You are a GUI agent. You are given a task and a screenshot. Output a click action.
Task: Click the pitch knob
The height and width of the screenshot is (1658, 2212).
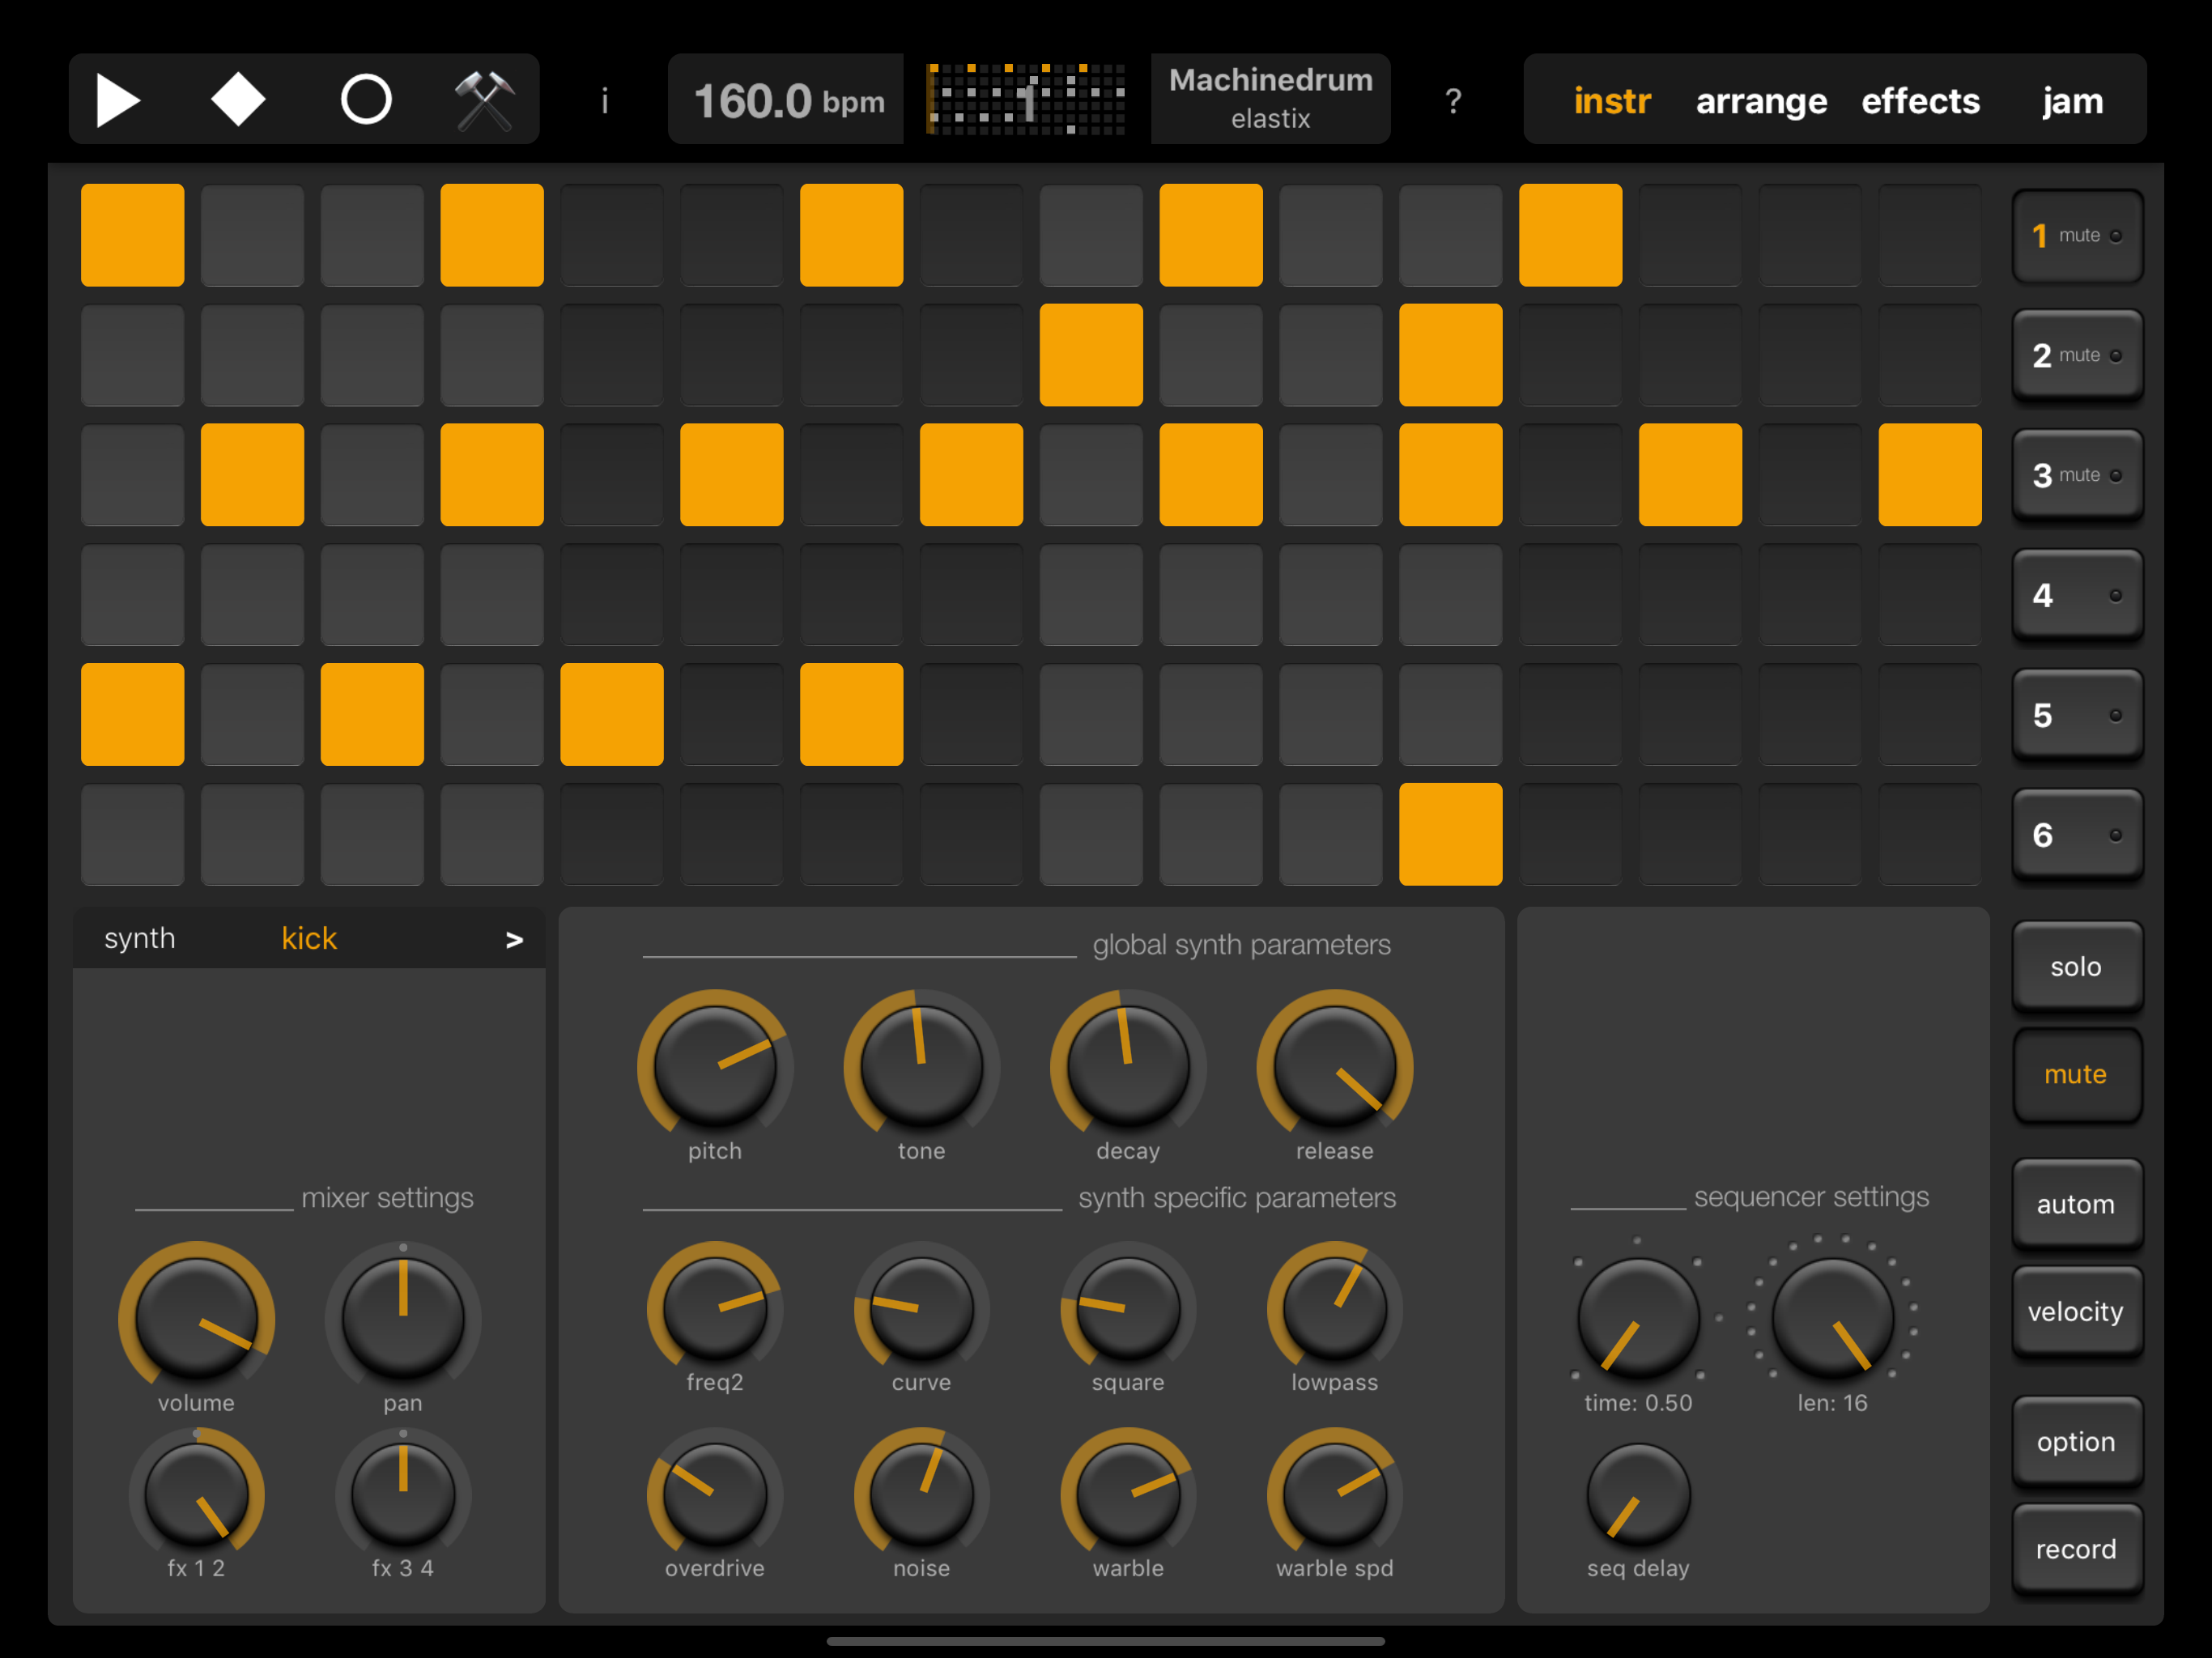tap(715, 1066)
